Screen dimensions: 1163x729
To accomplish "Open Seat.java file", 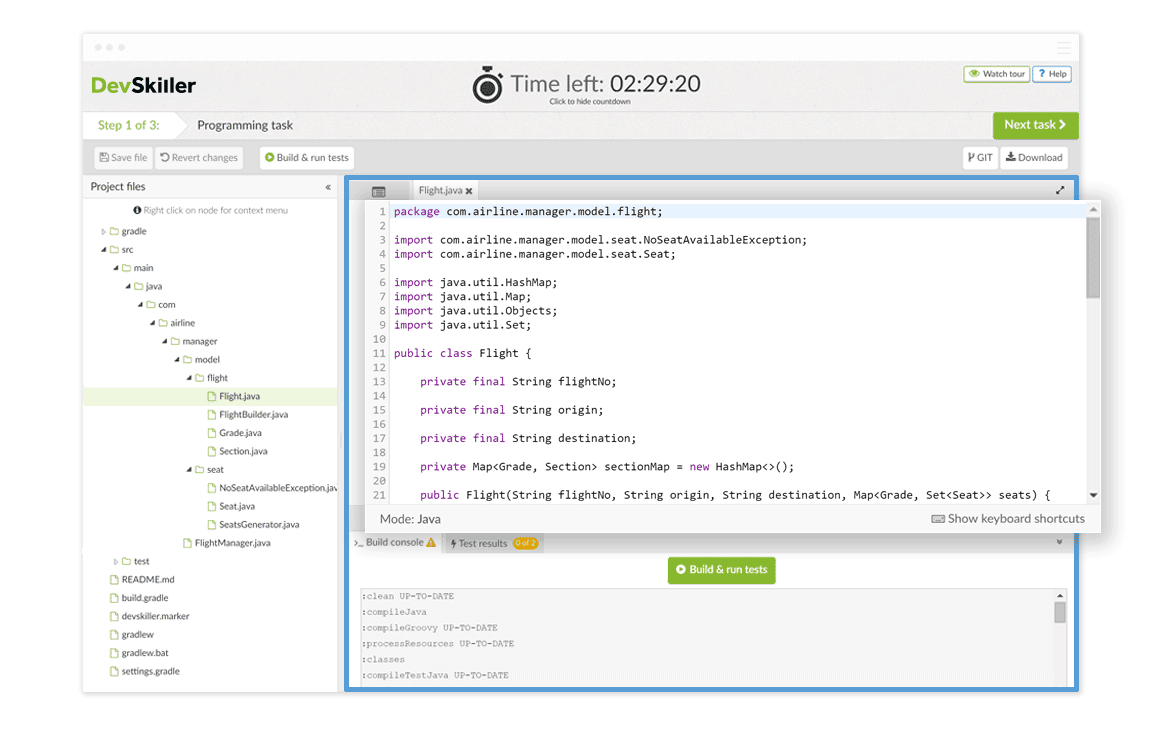I will coord(237,507).
